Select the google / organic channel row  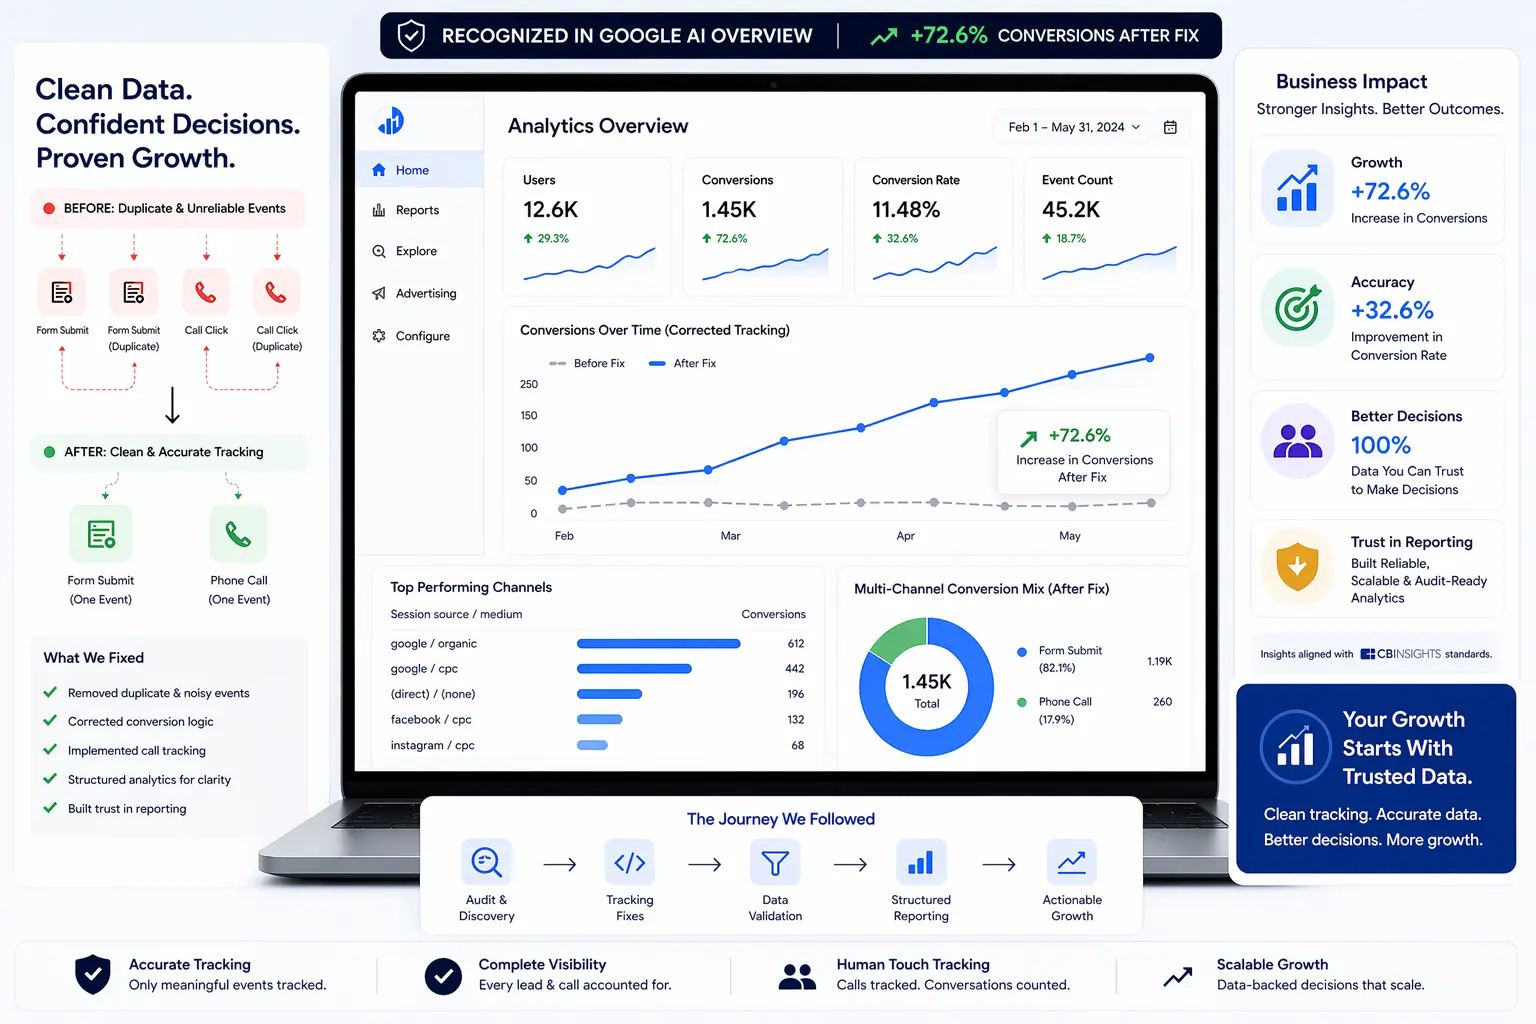click(x=597, y=643)
